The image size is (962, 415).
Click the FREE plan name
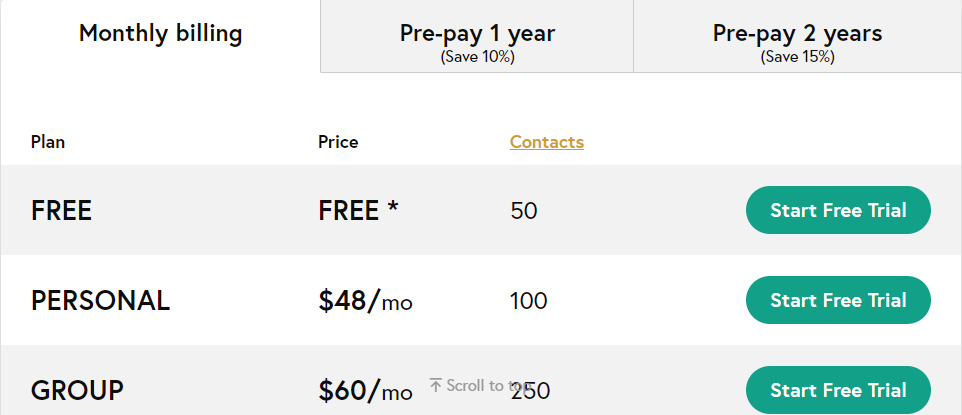[x=61, y=211]
